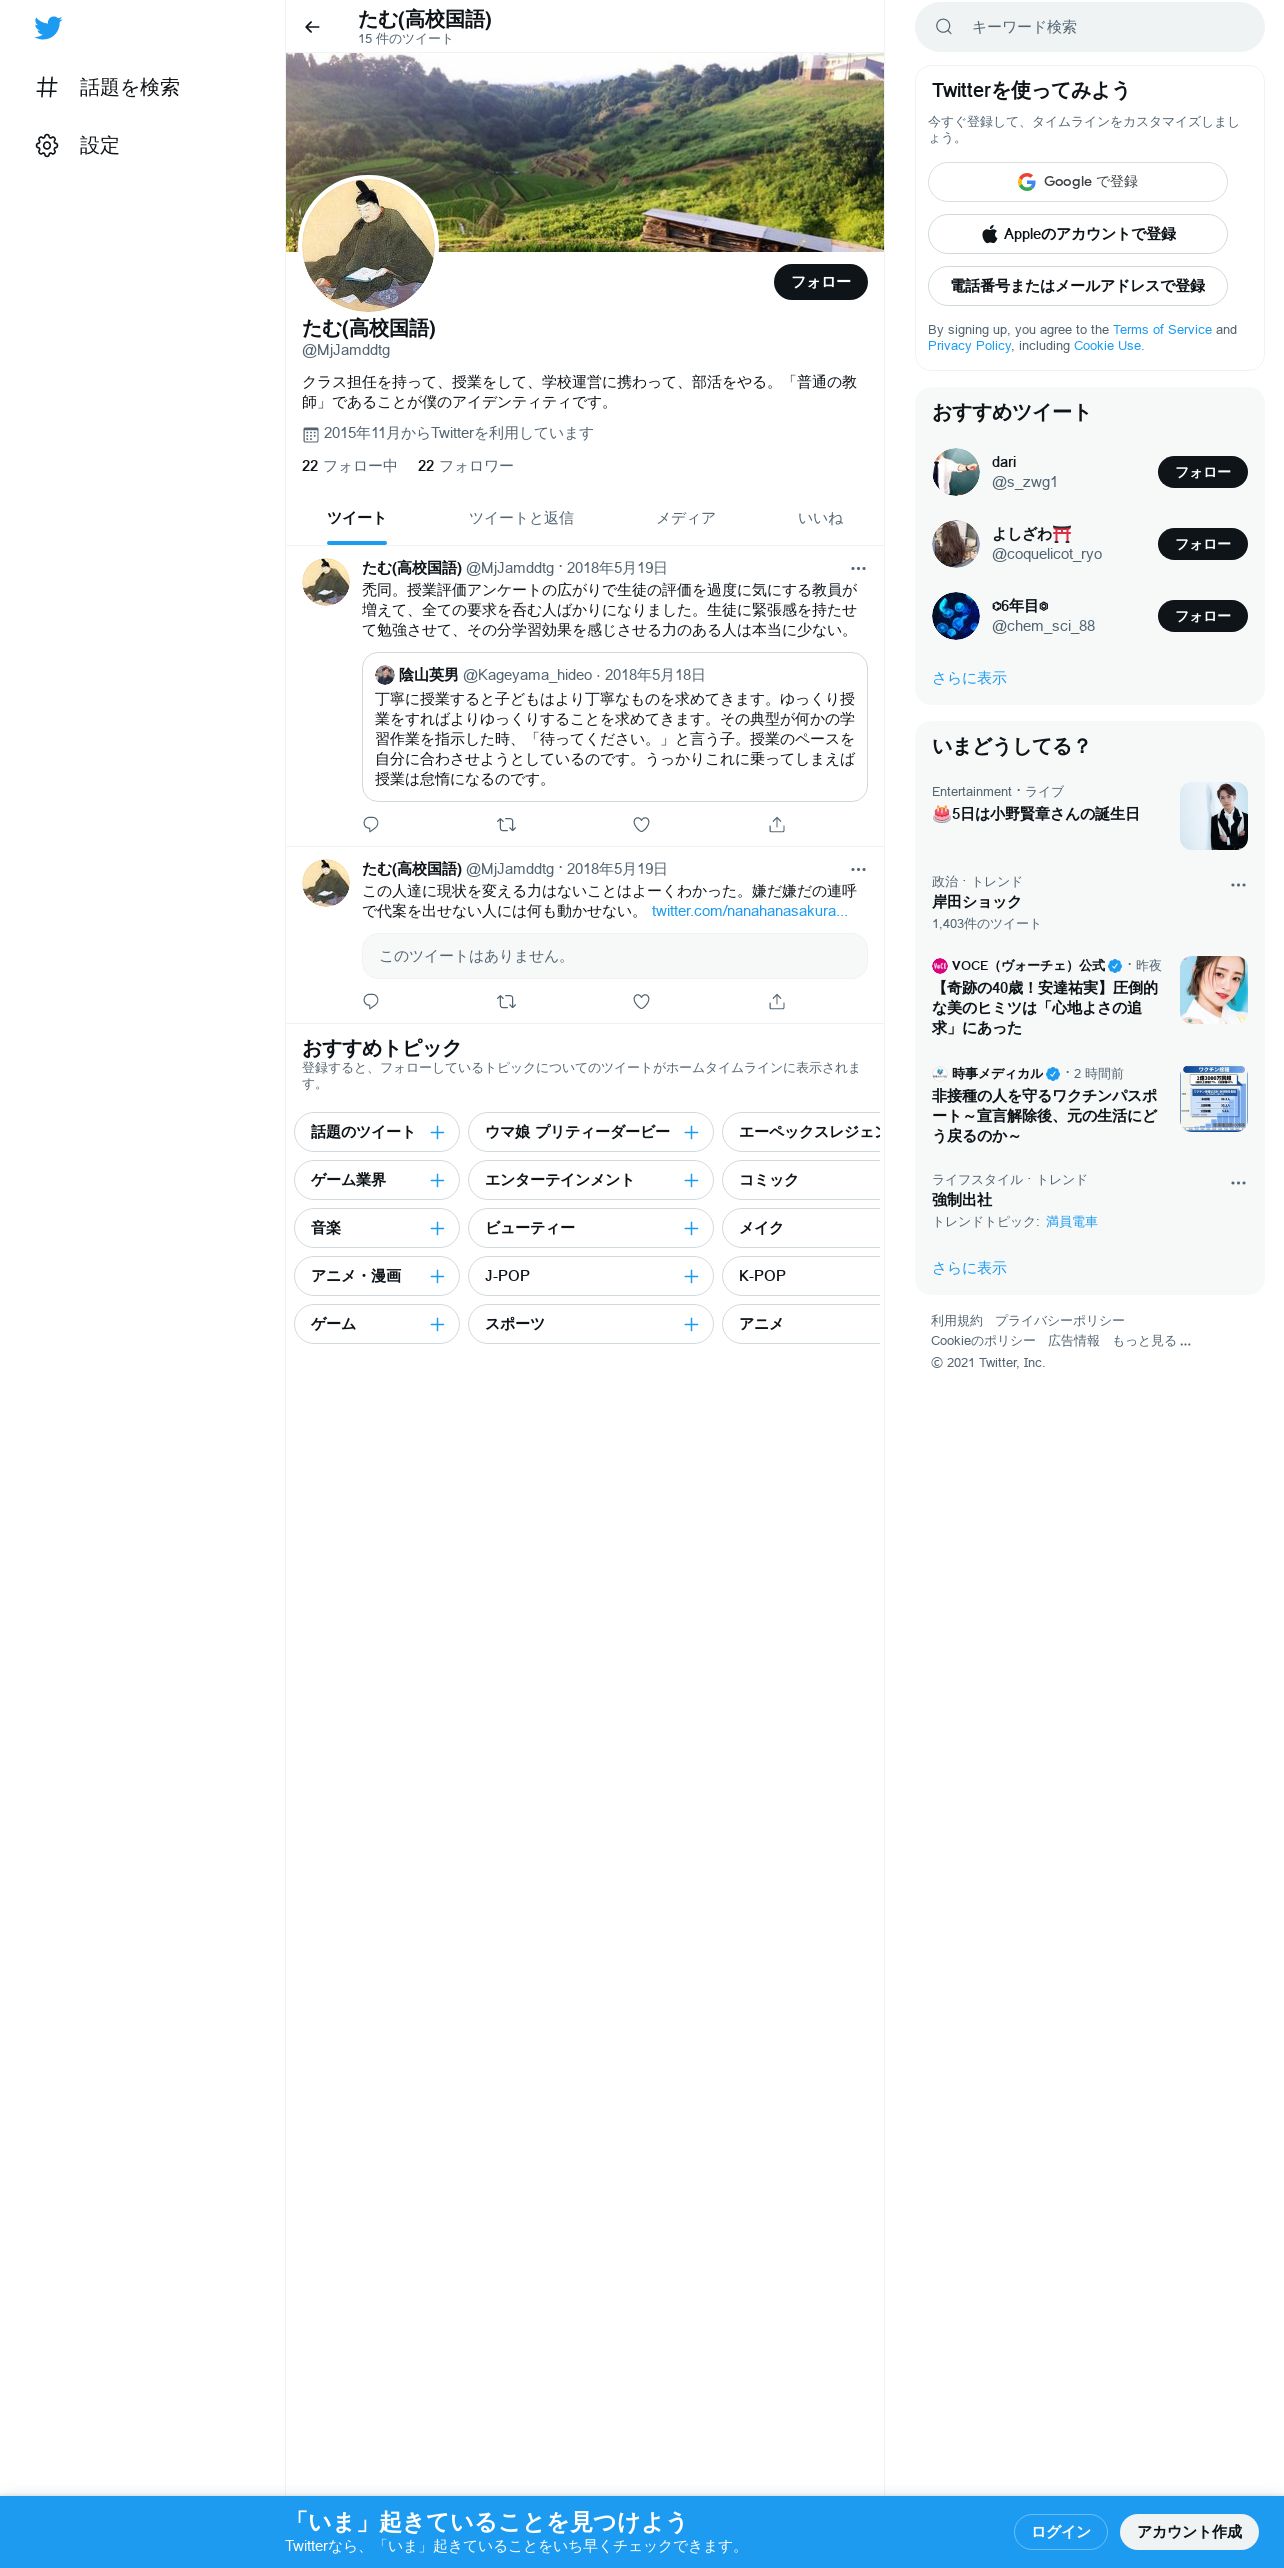Open the もっと見る footer menu
Screen dimensions: 1284x2568
tap(1151, 1340)
